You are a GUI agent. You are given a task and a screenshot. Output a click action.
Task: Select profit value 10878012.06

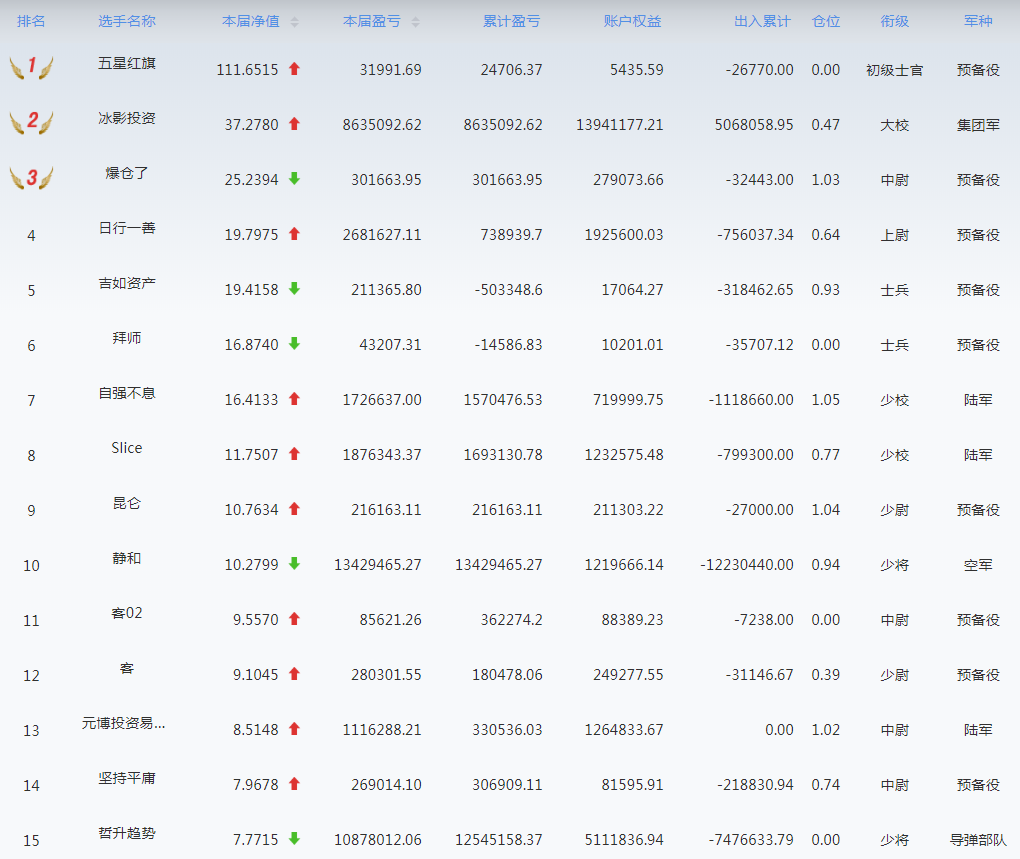pos(378,840)
